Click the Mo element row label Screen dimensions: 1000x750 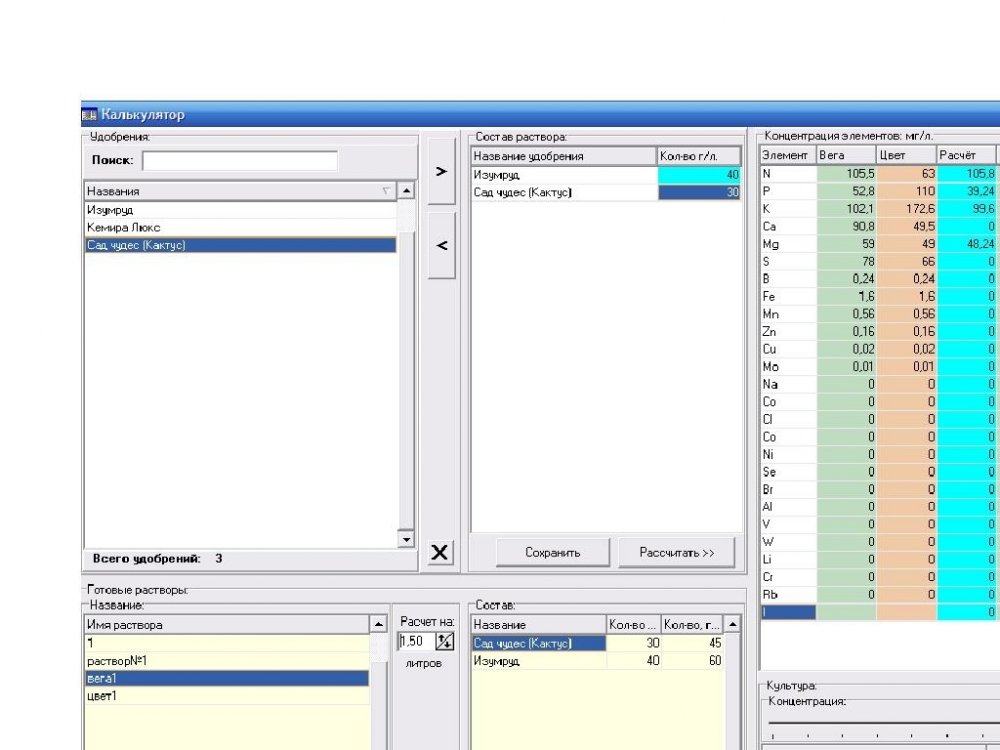[x=788, y=367]
